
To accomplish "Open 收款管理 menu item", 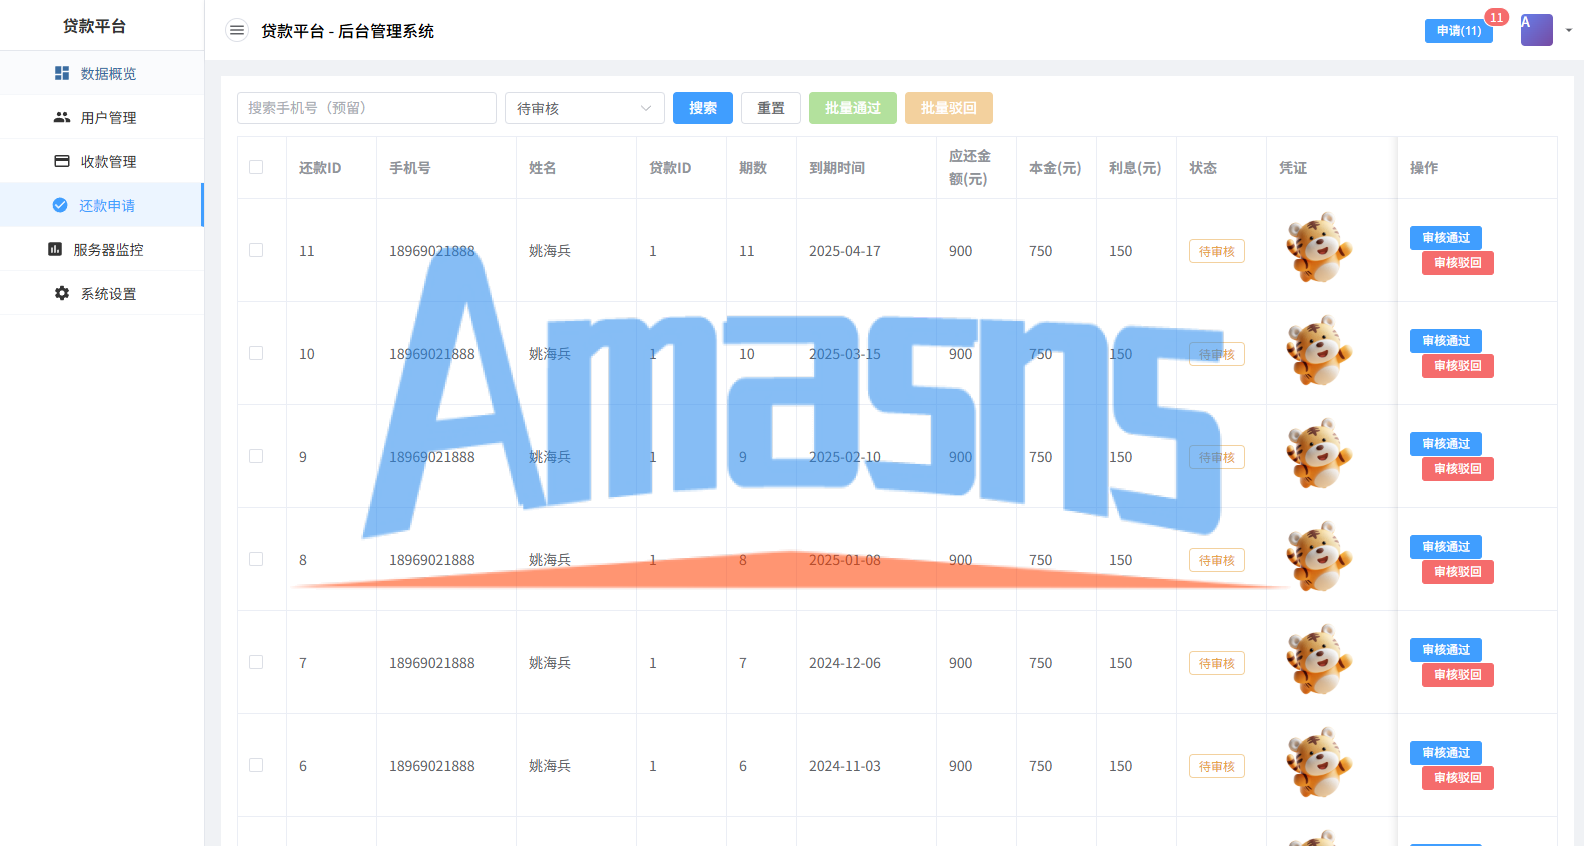I will pos(102,161).
